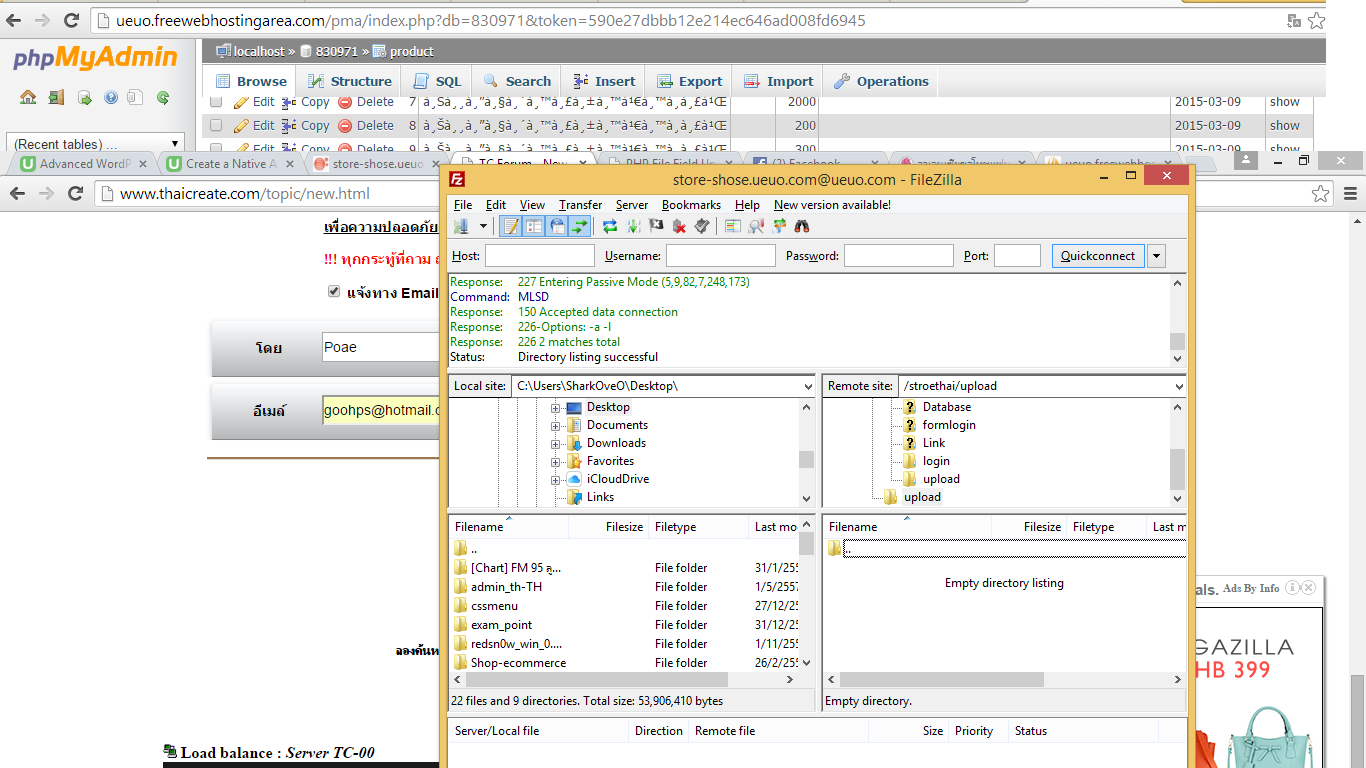The image size is (1366, 768).
Task: Click the Quickconnect button
Action: (x=1098, y=256)
